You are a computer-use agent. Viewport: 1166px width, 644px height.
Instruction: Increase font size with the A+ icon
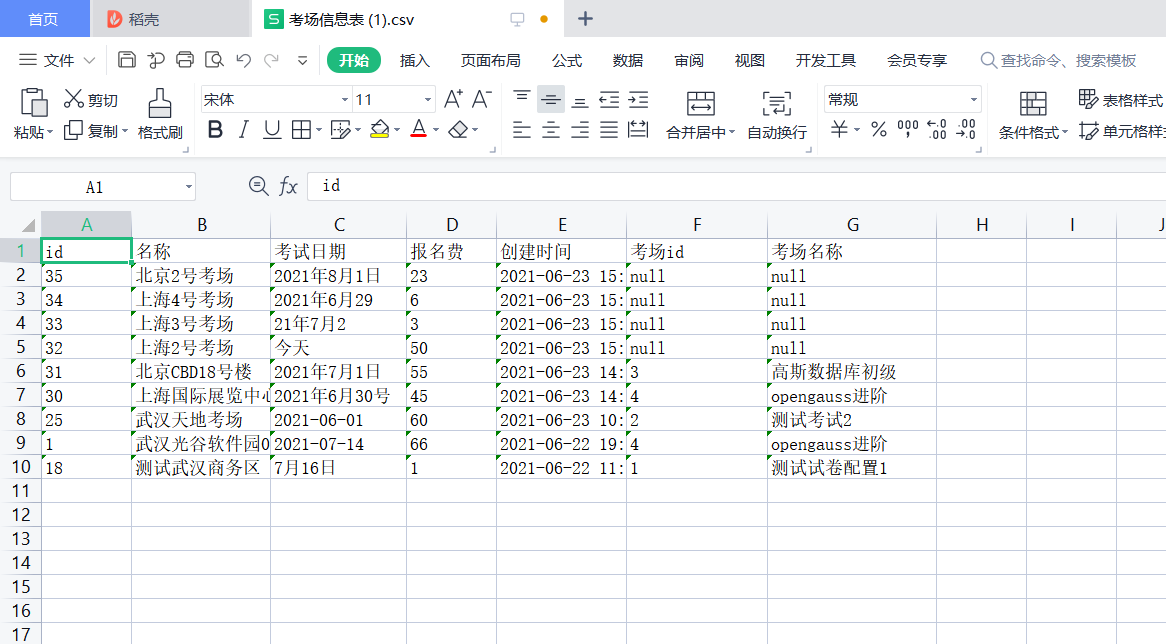[x=453, y=99]
